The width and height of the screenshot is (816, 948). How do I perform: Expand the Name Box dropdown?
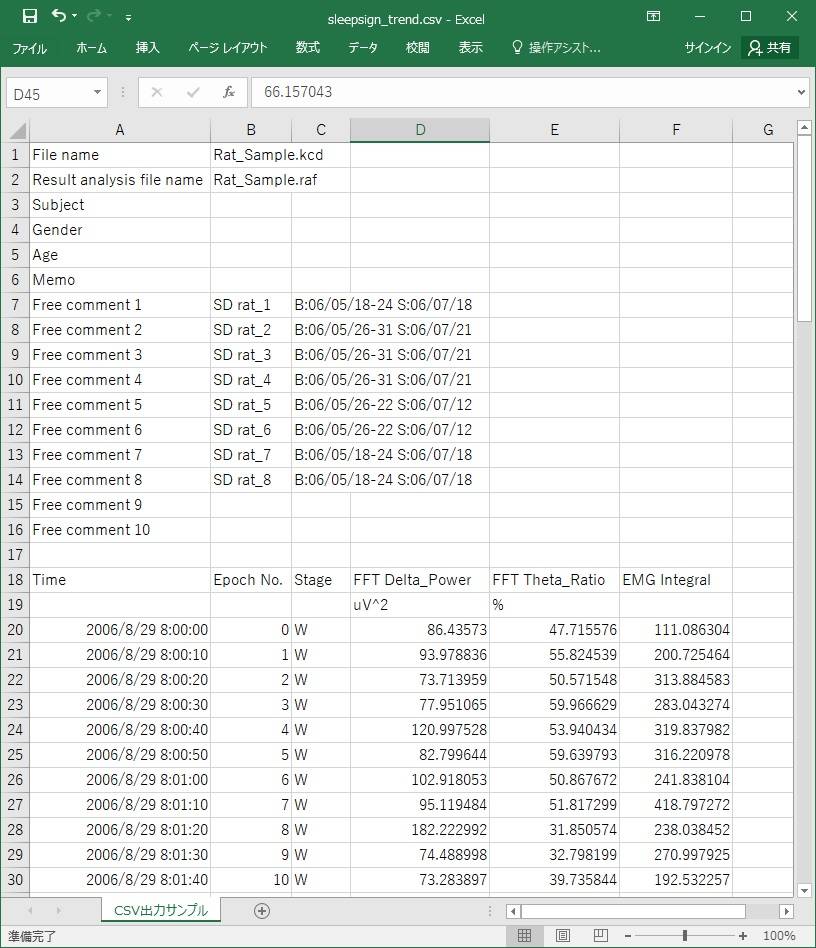coord(98,92)
